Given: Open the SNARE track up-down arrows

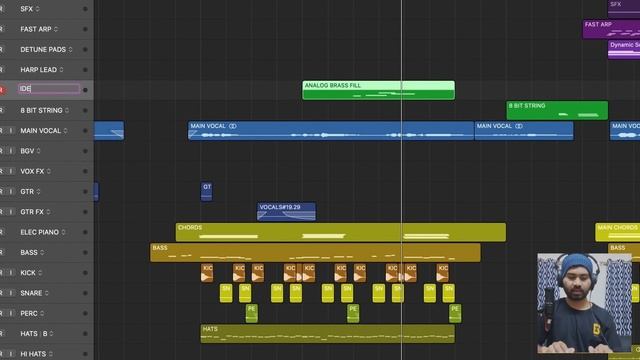Looking at the screenshot, I should [x=47, y=293].
